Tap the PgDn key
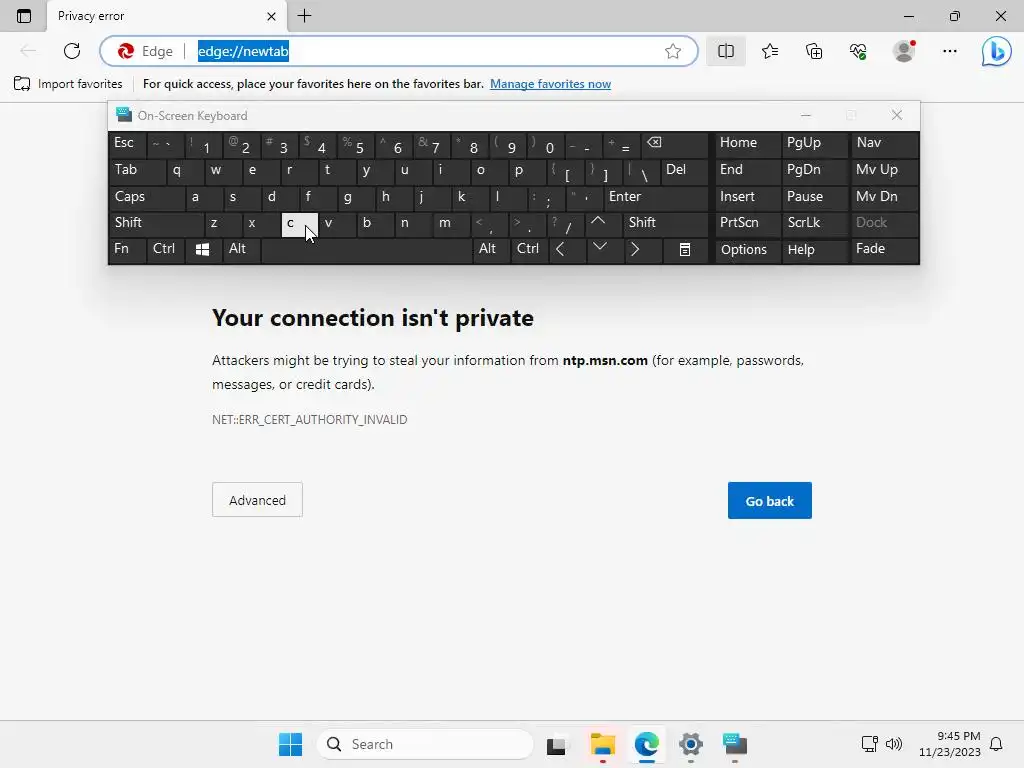Viewport: 1024px width, 768px height. click(x=814, y=170)
